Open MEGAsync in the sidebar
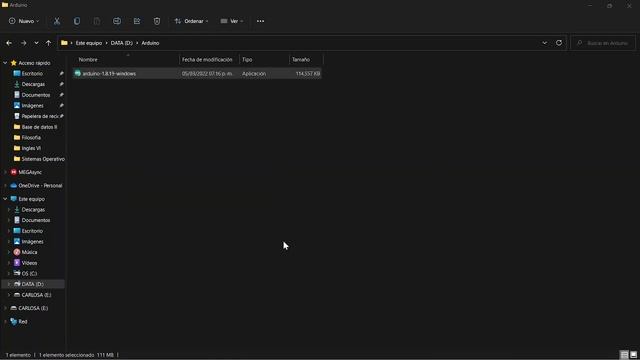 (x=30, y=172)
